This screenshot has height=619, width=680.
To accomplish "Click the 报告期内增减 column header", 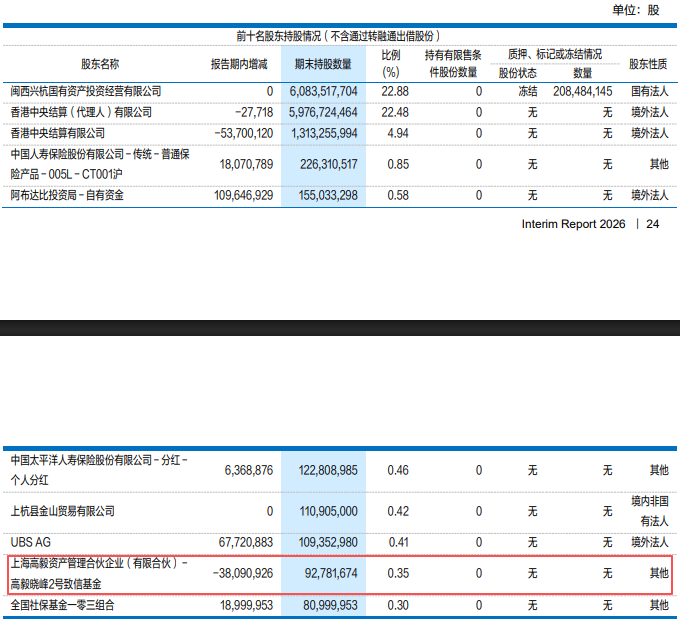I will coord(239,64).
